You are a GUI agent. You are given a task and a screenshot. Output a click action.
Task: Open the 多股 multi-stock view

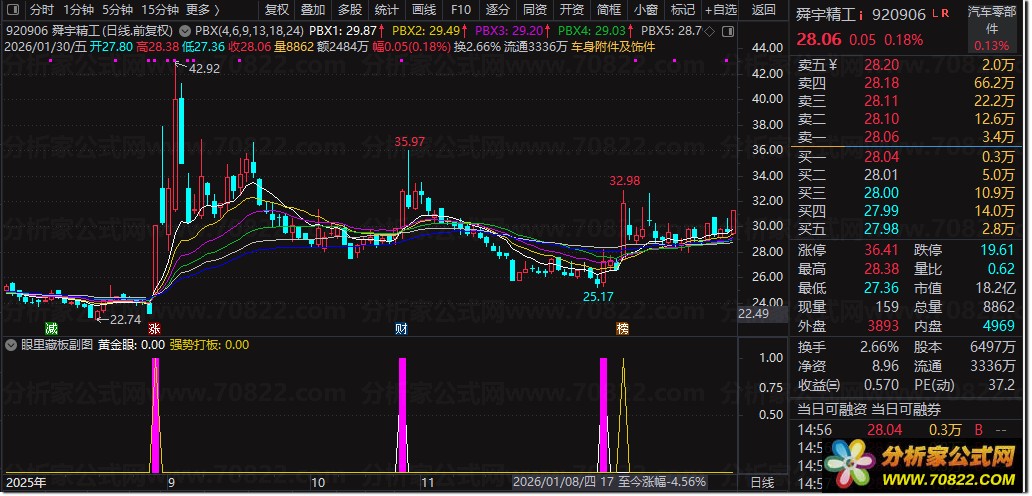(x=349, y=10)
